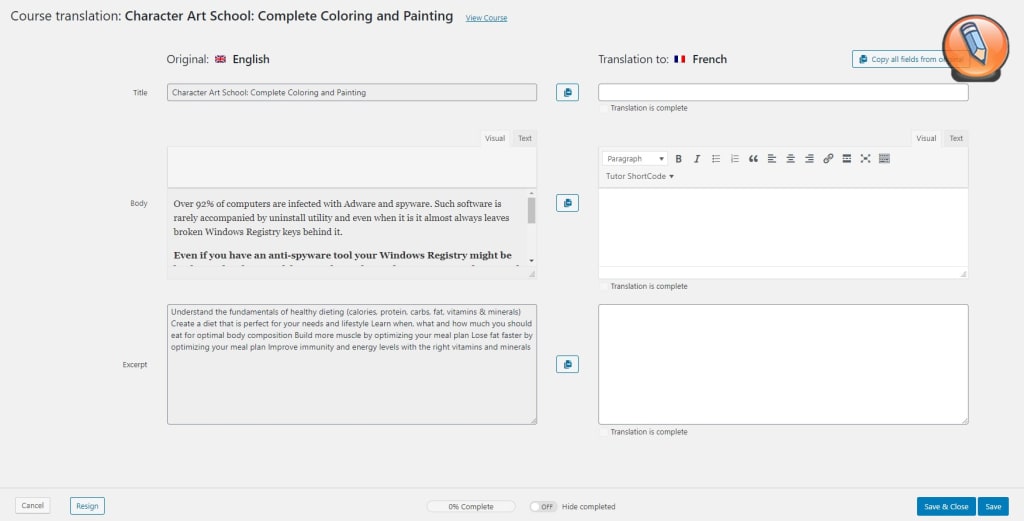
Task: Click the Save button
Action: click(x=993, y=507)
